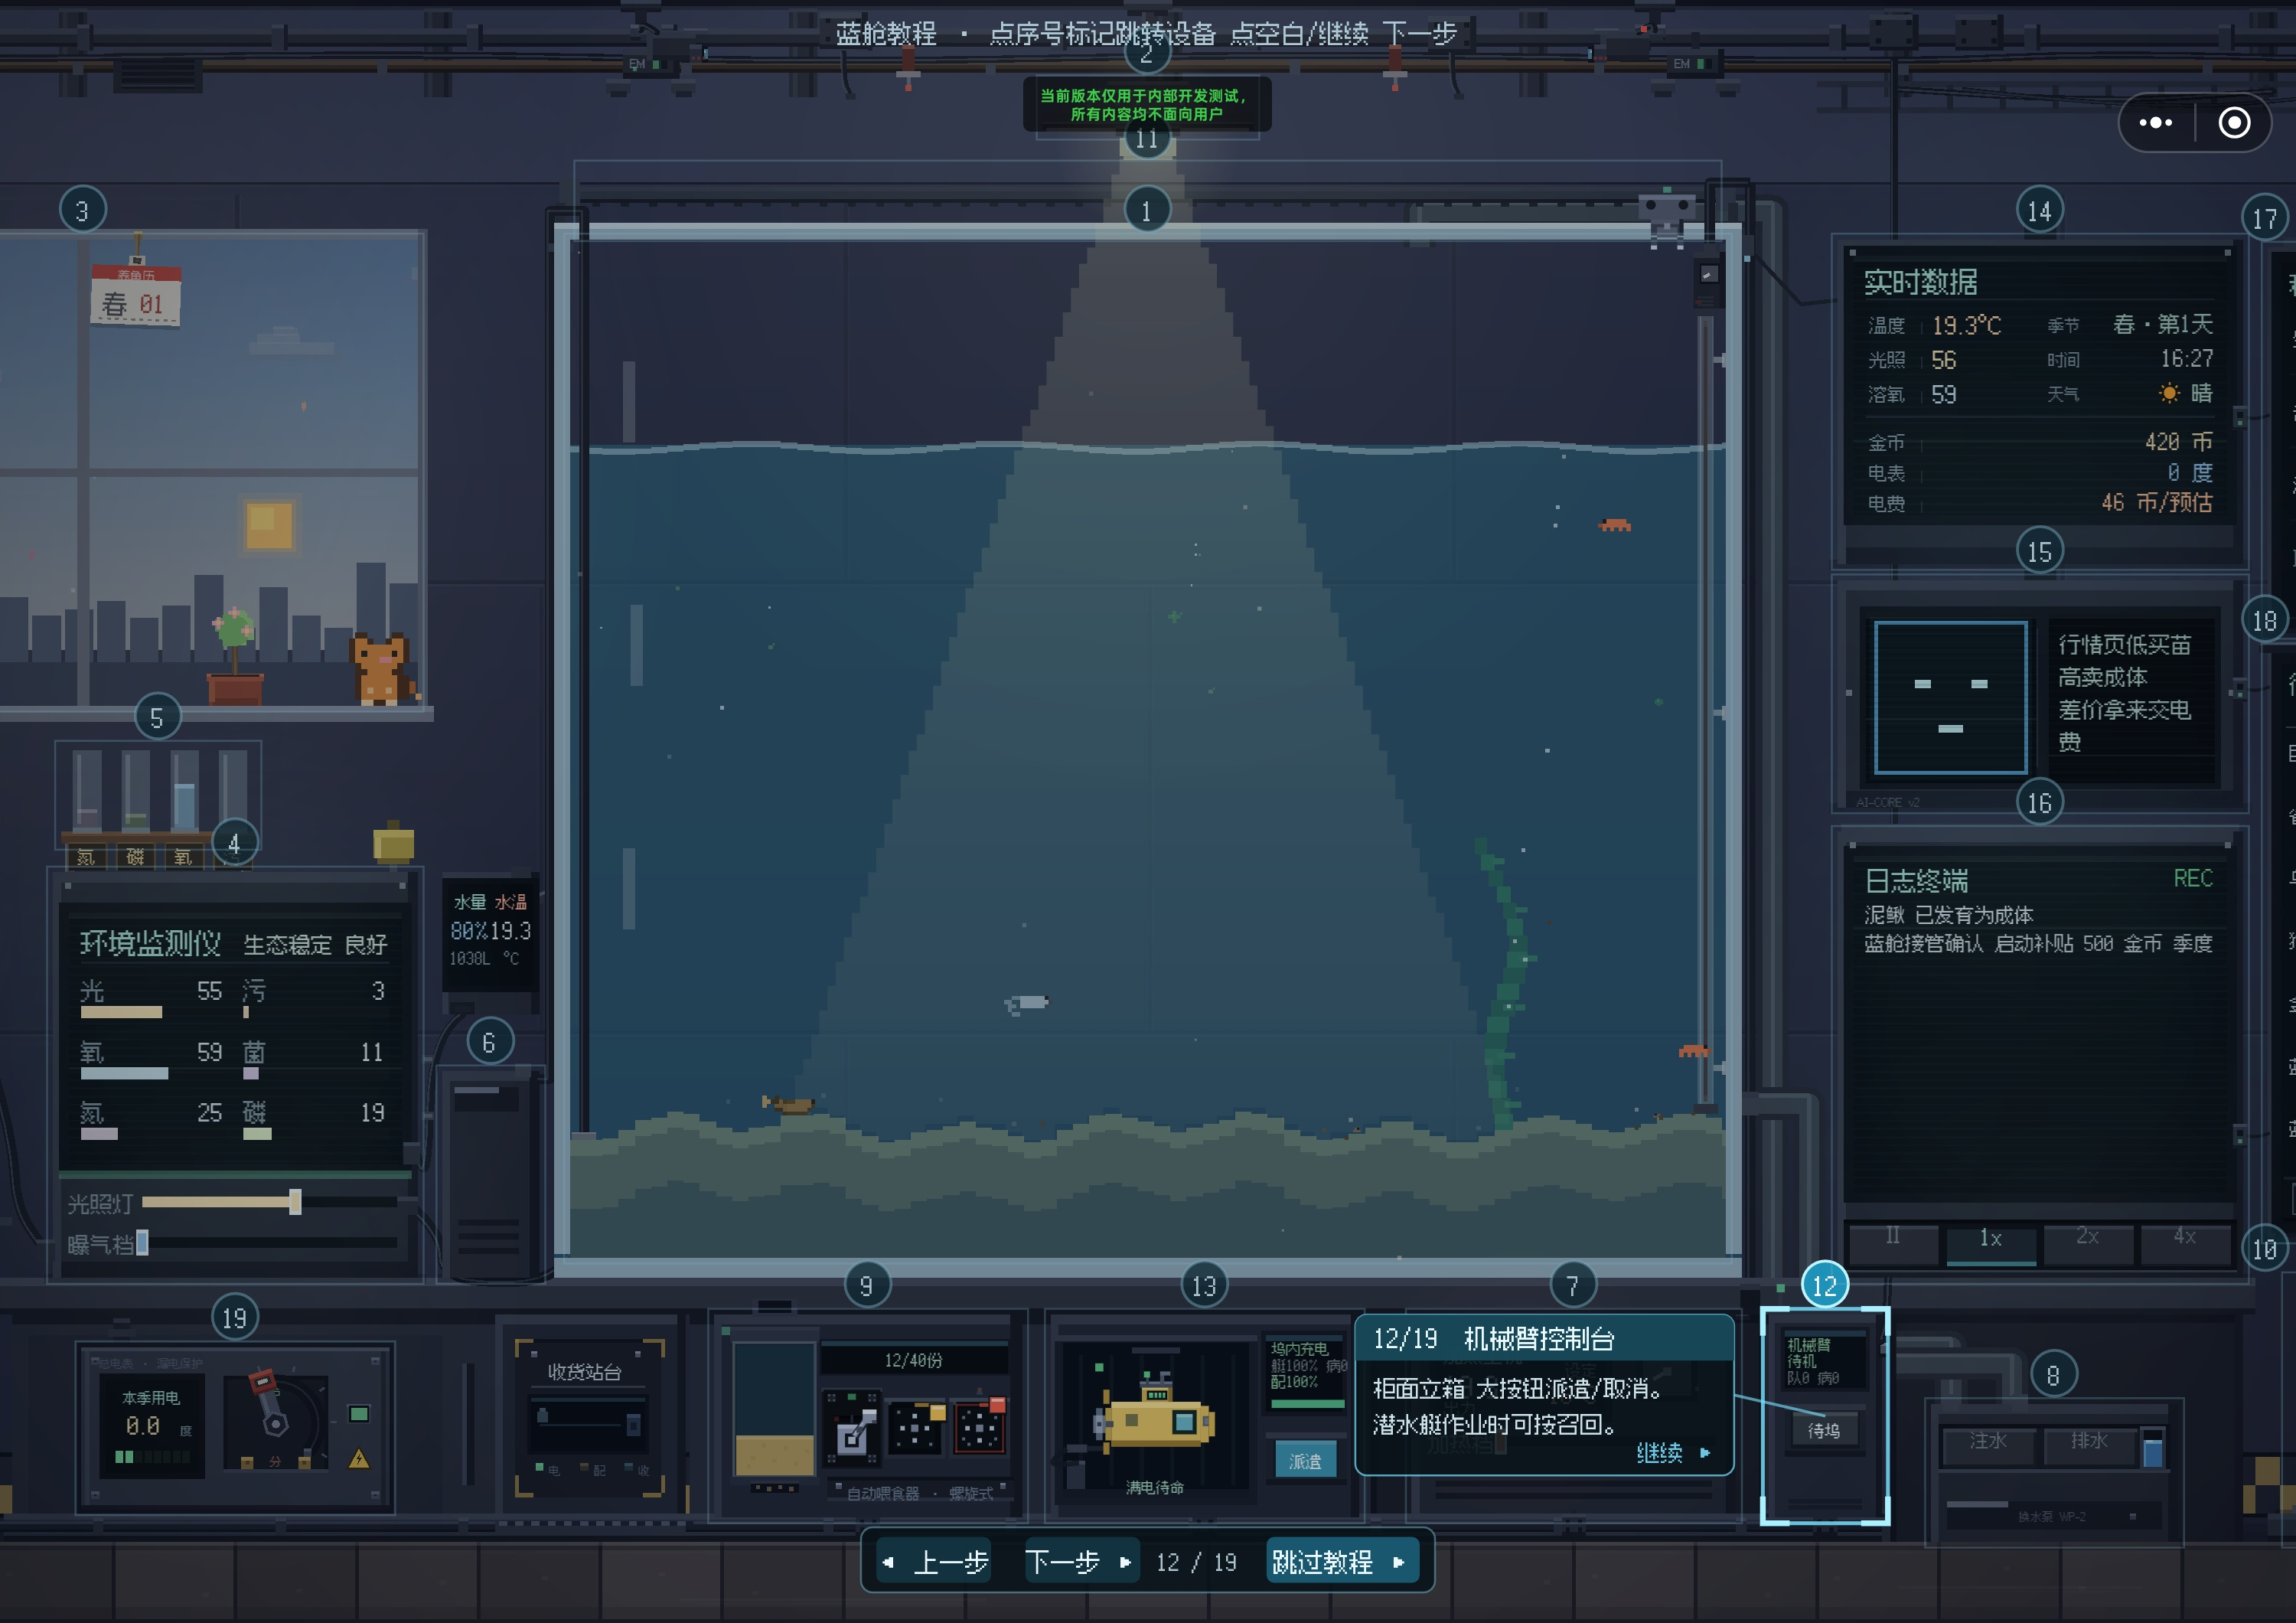Select the yellow-tagged feed pattern icon
The image size is (2296, 1623).
917,1426
